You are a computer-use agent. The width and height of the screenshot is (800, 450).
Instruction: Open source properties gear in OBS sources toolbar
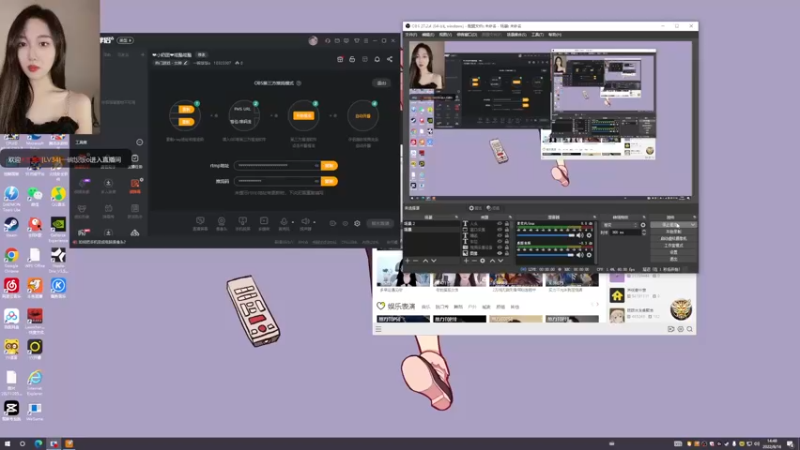pos(483,261)
